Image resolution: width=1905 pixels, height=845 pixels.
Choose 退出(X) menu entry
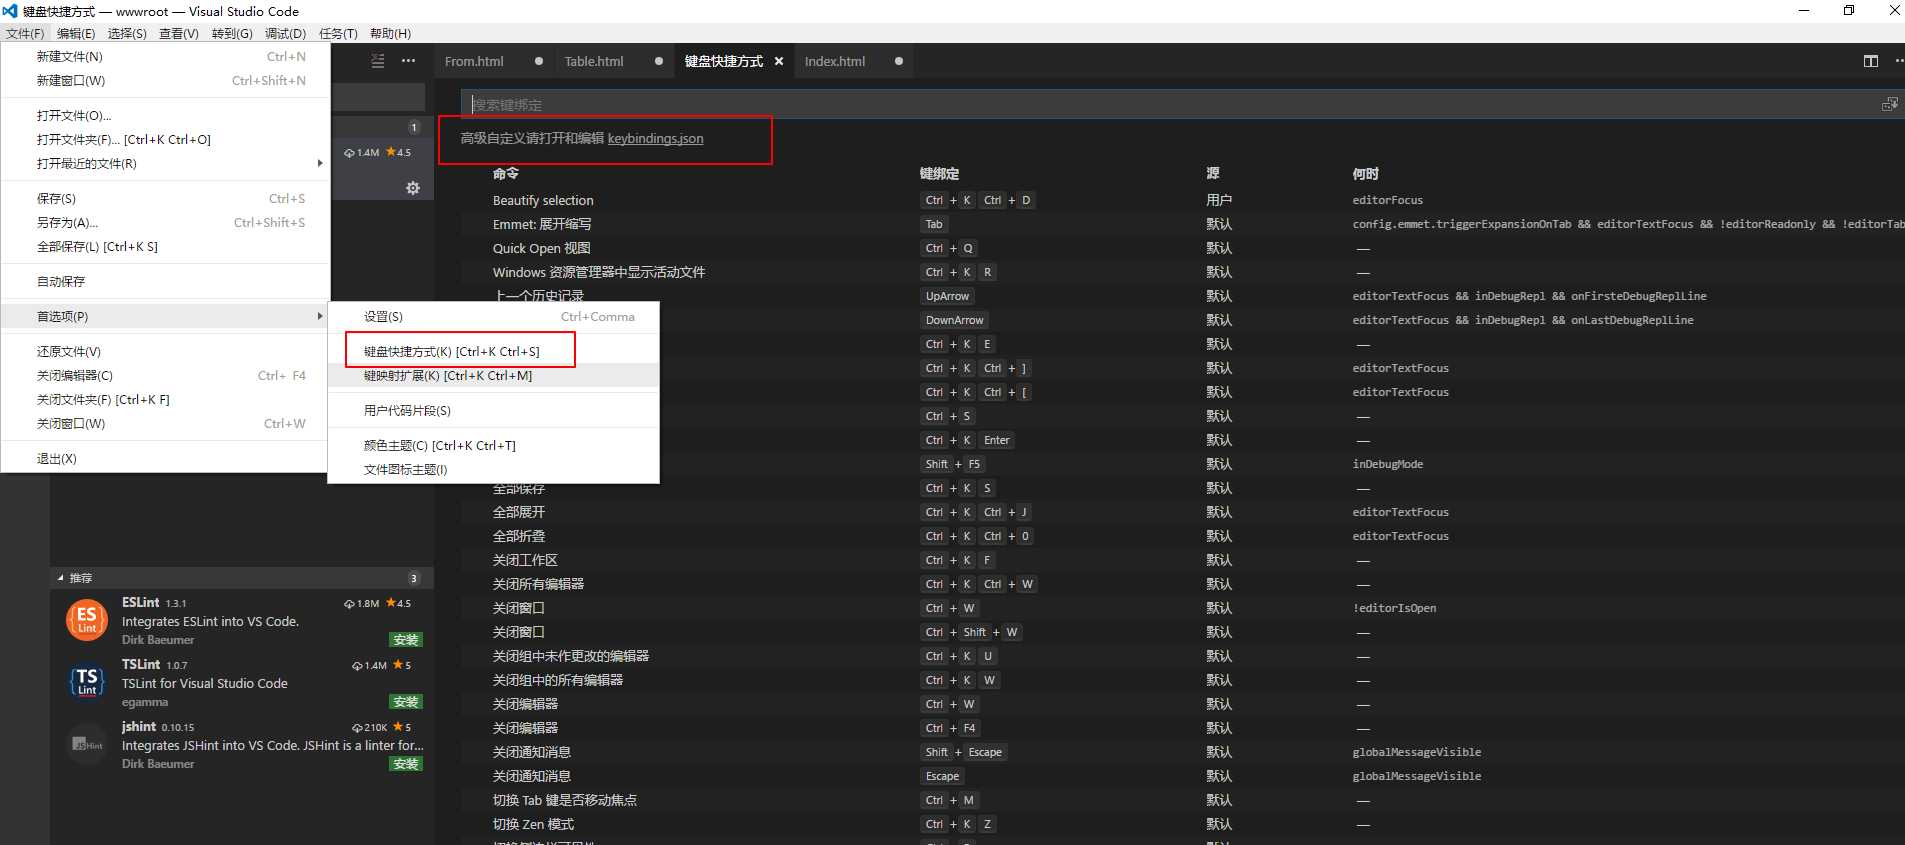tap(165, 458)
